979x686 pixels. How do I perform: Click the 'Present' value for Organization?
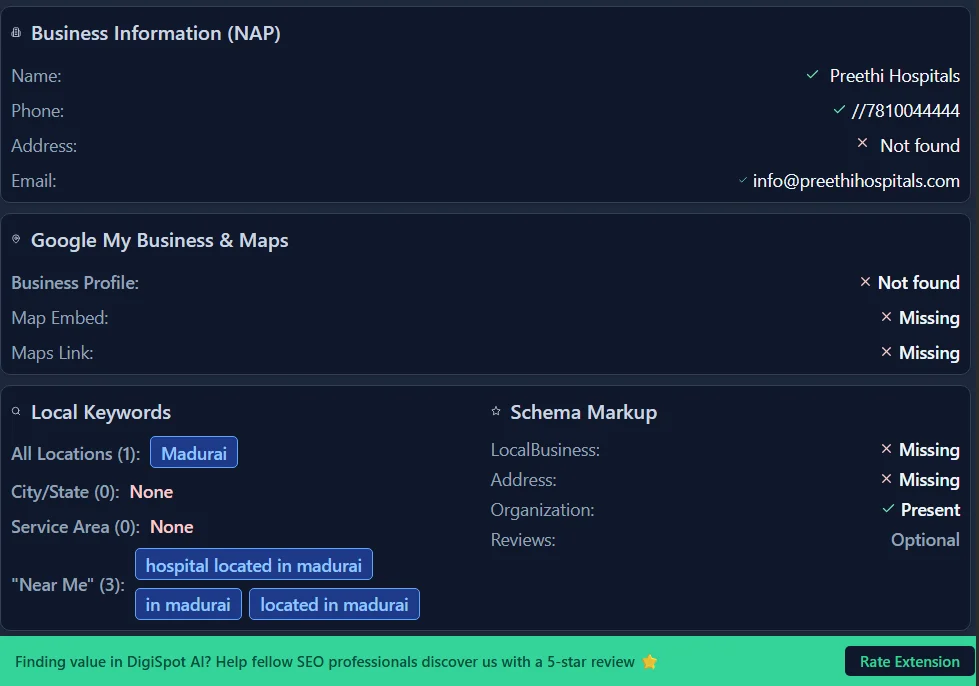click(x=930, y=510)
